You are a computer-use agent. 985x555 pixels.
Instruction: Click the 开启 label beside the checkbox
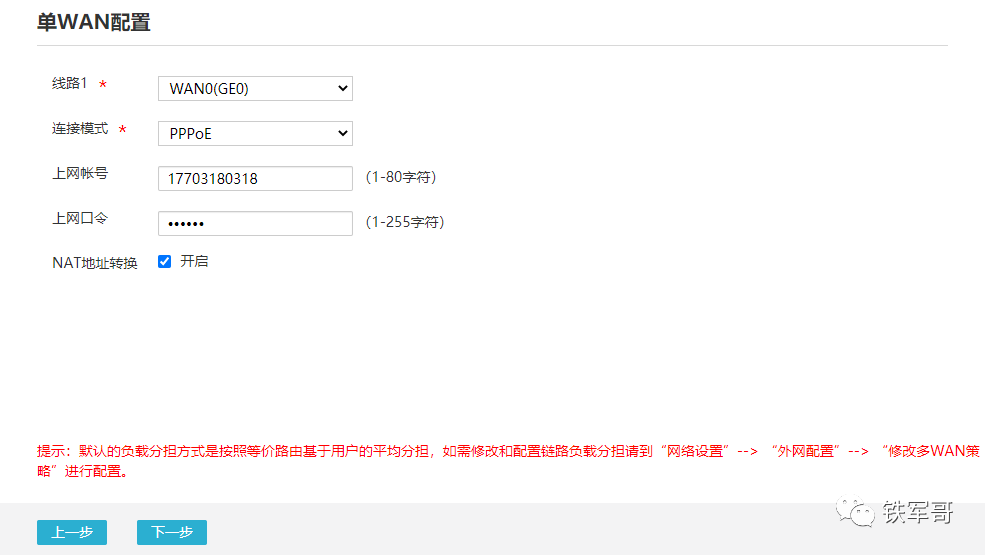(x=194, y=262)
